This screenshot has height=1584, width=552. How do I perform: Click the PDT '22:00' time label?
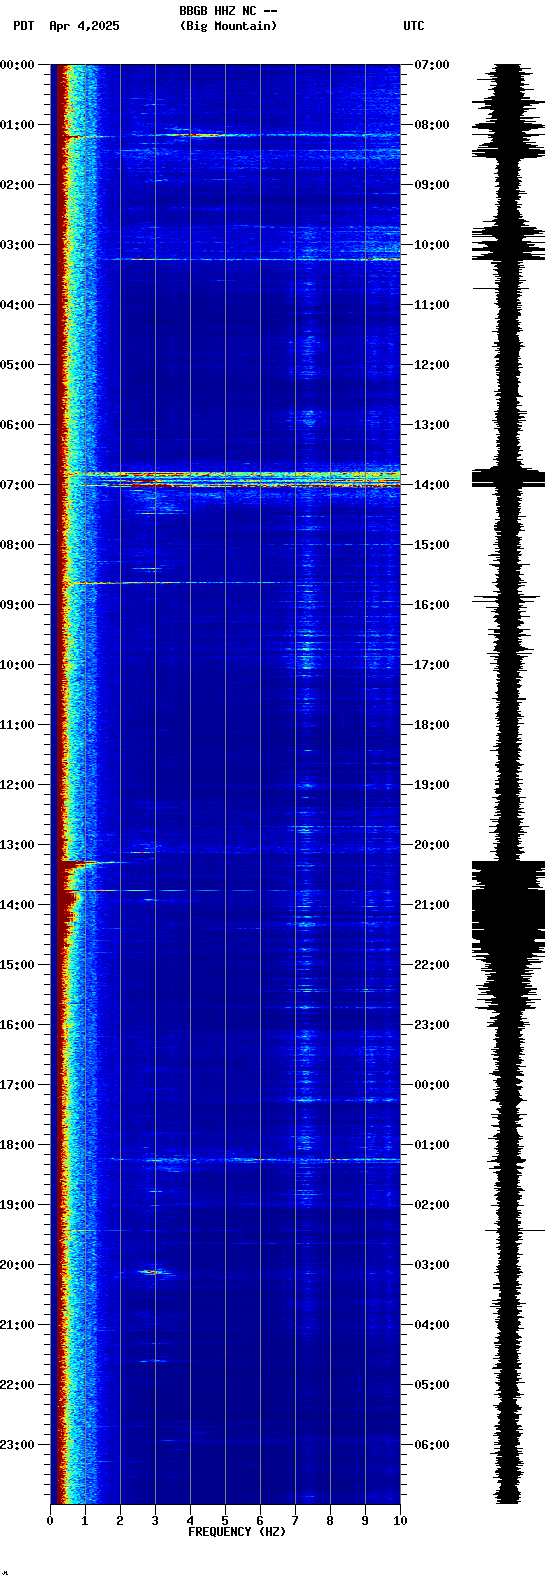(x=18, y=1385)
